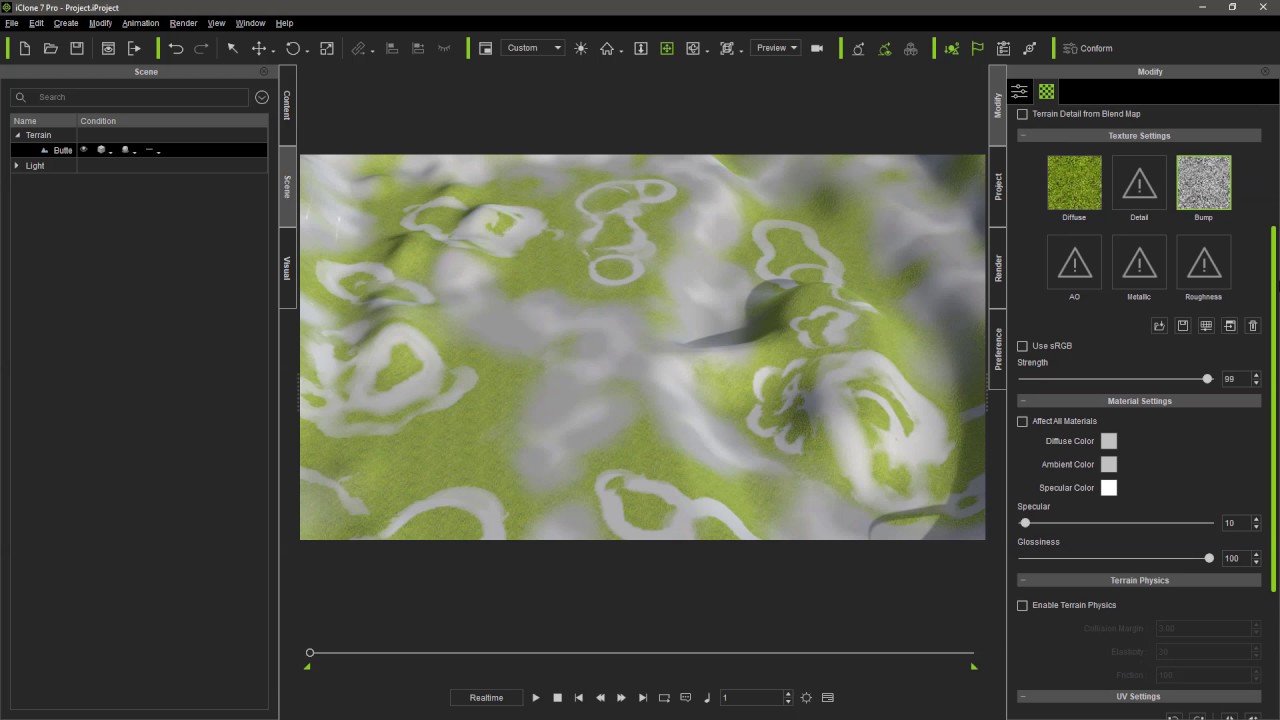Screen dimensions: 1280x720
Task: Click the Scene search field
Action: coord(130,97)
